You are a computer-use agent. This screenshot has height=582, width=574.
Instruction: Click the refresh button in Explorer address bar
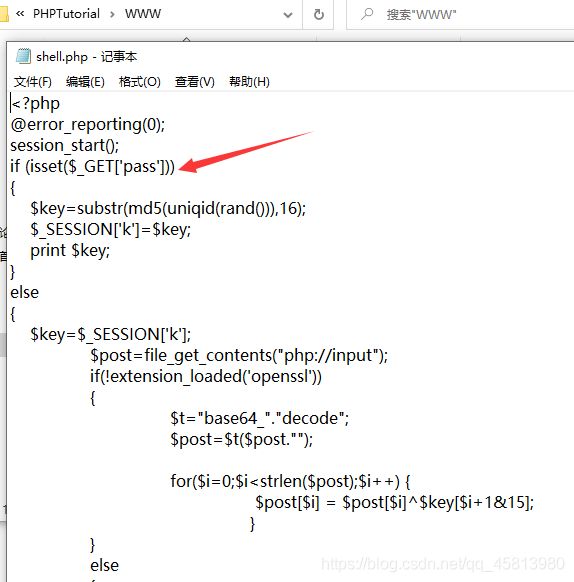319,14
